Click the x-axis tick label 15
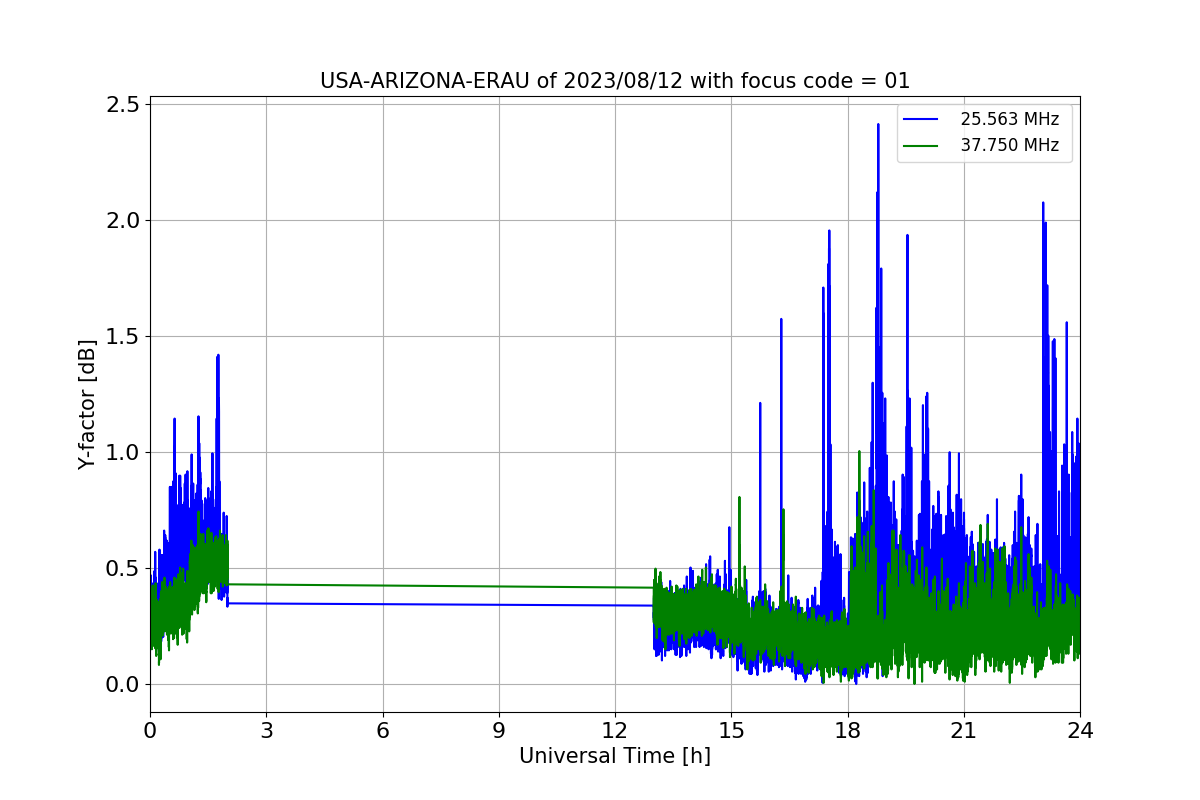Viewport: 1200px width, 800px height. [x=731, y=730]
